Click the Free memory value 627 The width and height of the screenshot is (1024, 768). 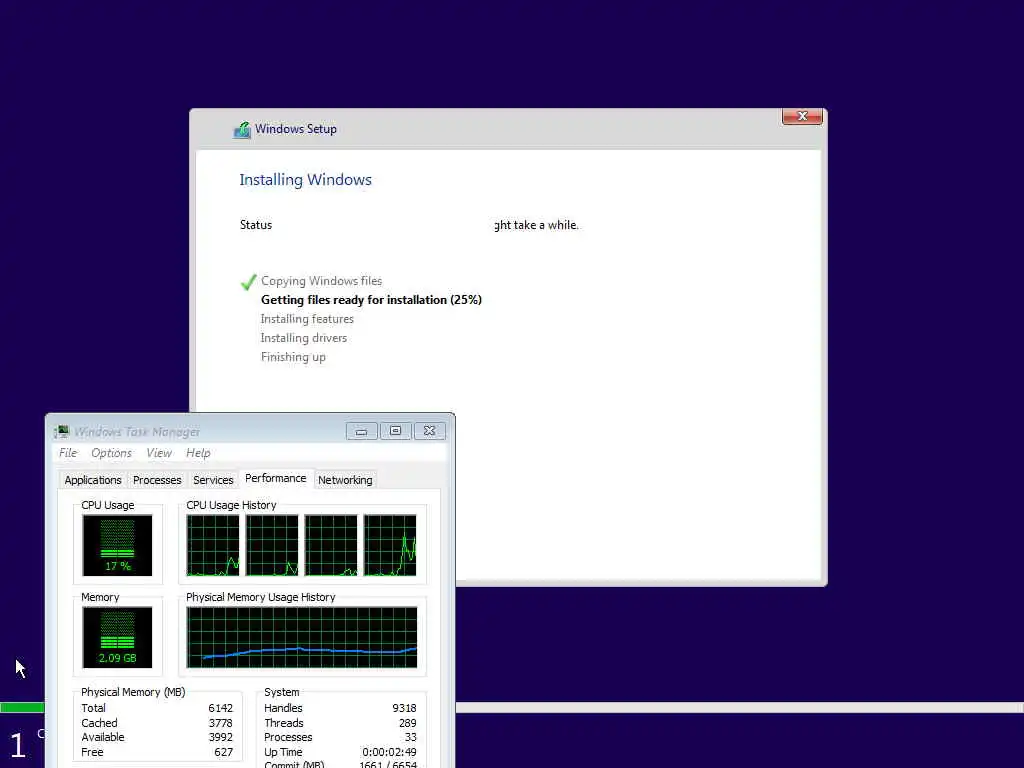tap(223, 752)
